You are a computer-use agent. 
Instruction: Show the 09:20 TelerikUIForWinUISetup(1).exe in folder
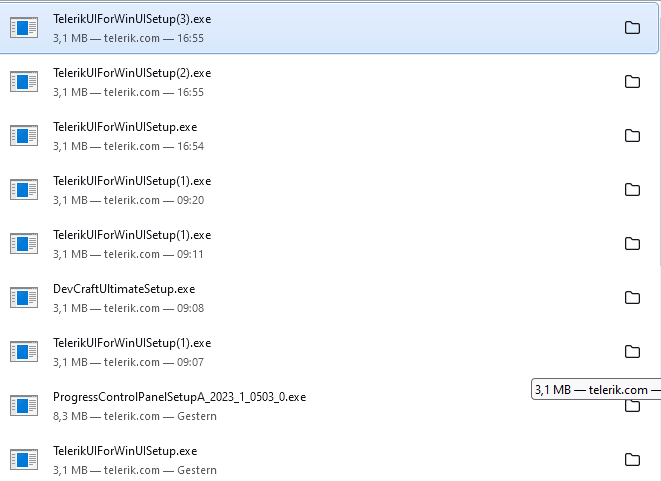pos(632,190)
